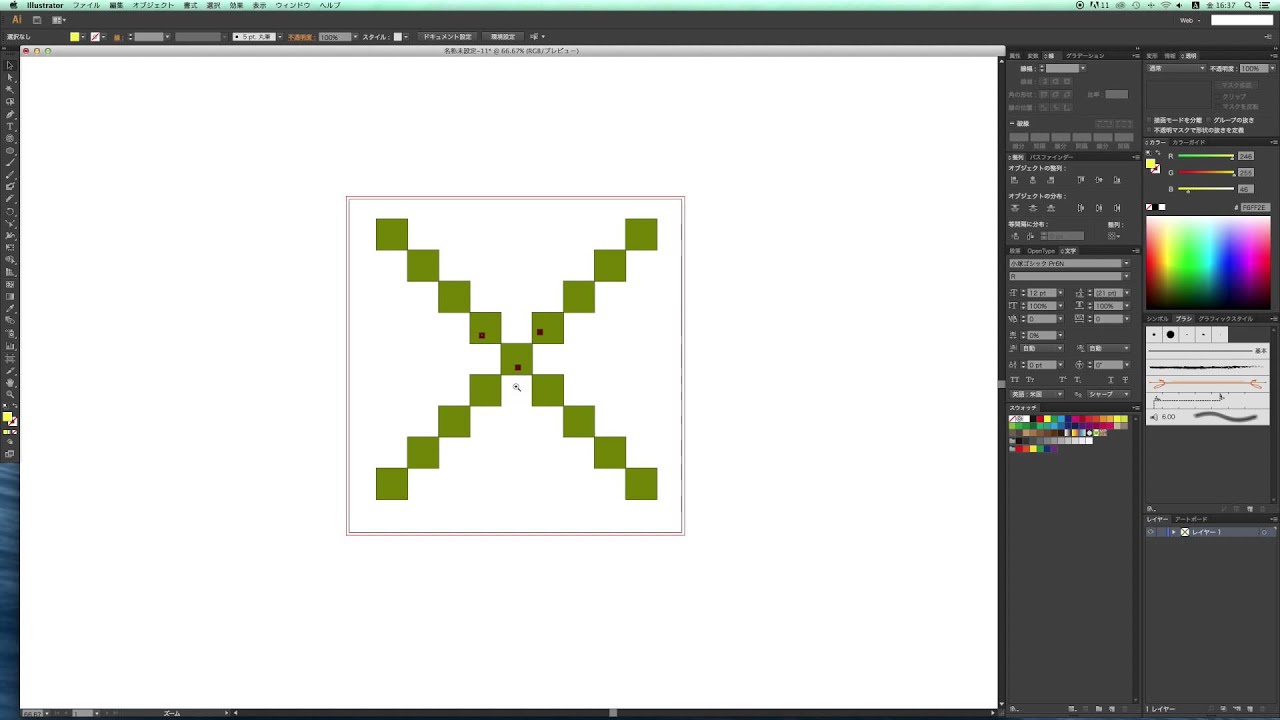This screenshot has height=720, width=1280.
Task: Open the Color panel options menu
Action: [1273, 142]
